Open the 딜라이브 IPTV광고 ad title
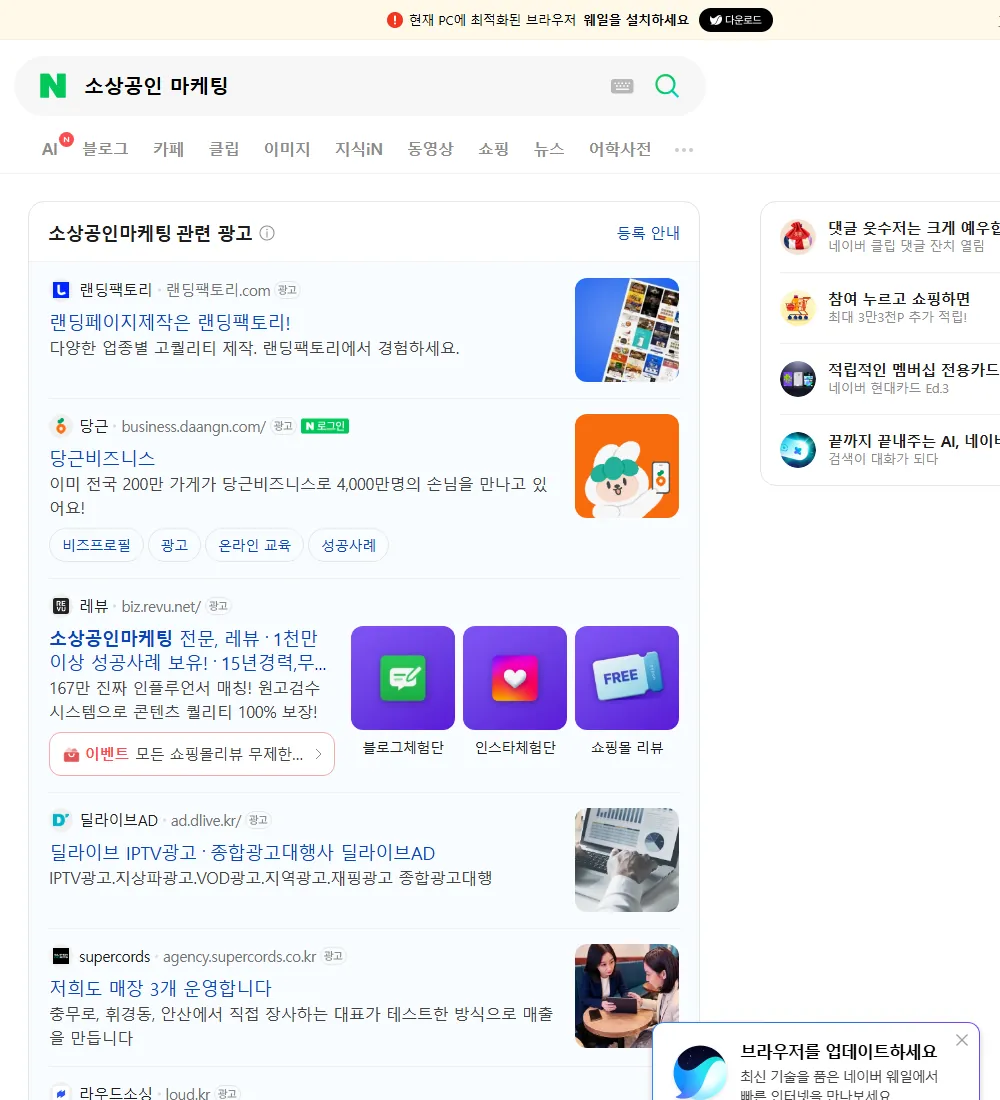The width and height of the screenshot is (1000, 1100). coord(242,852)
